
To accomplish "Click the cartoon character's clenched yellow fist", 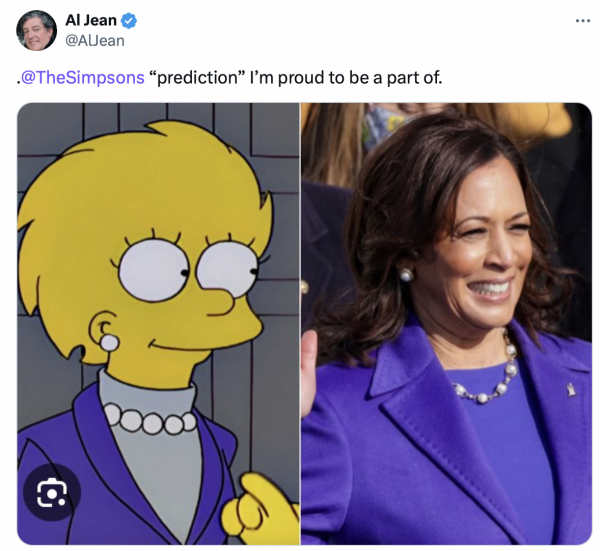I will (x=260, y=509).
